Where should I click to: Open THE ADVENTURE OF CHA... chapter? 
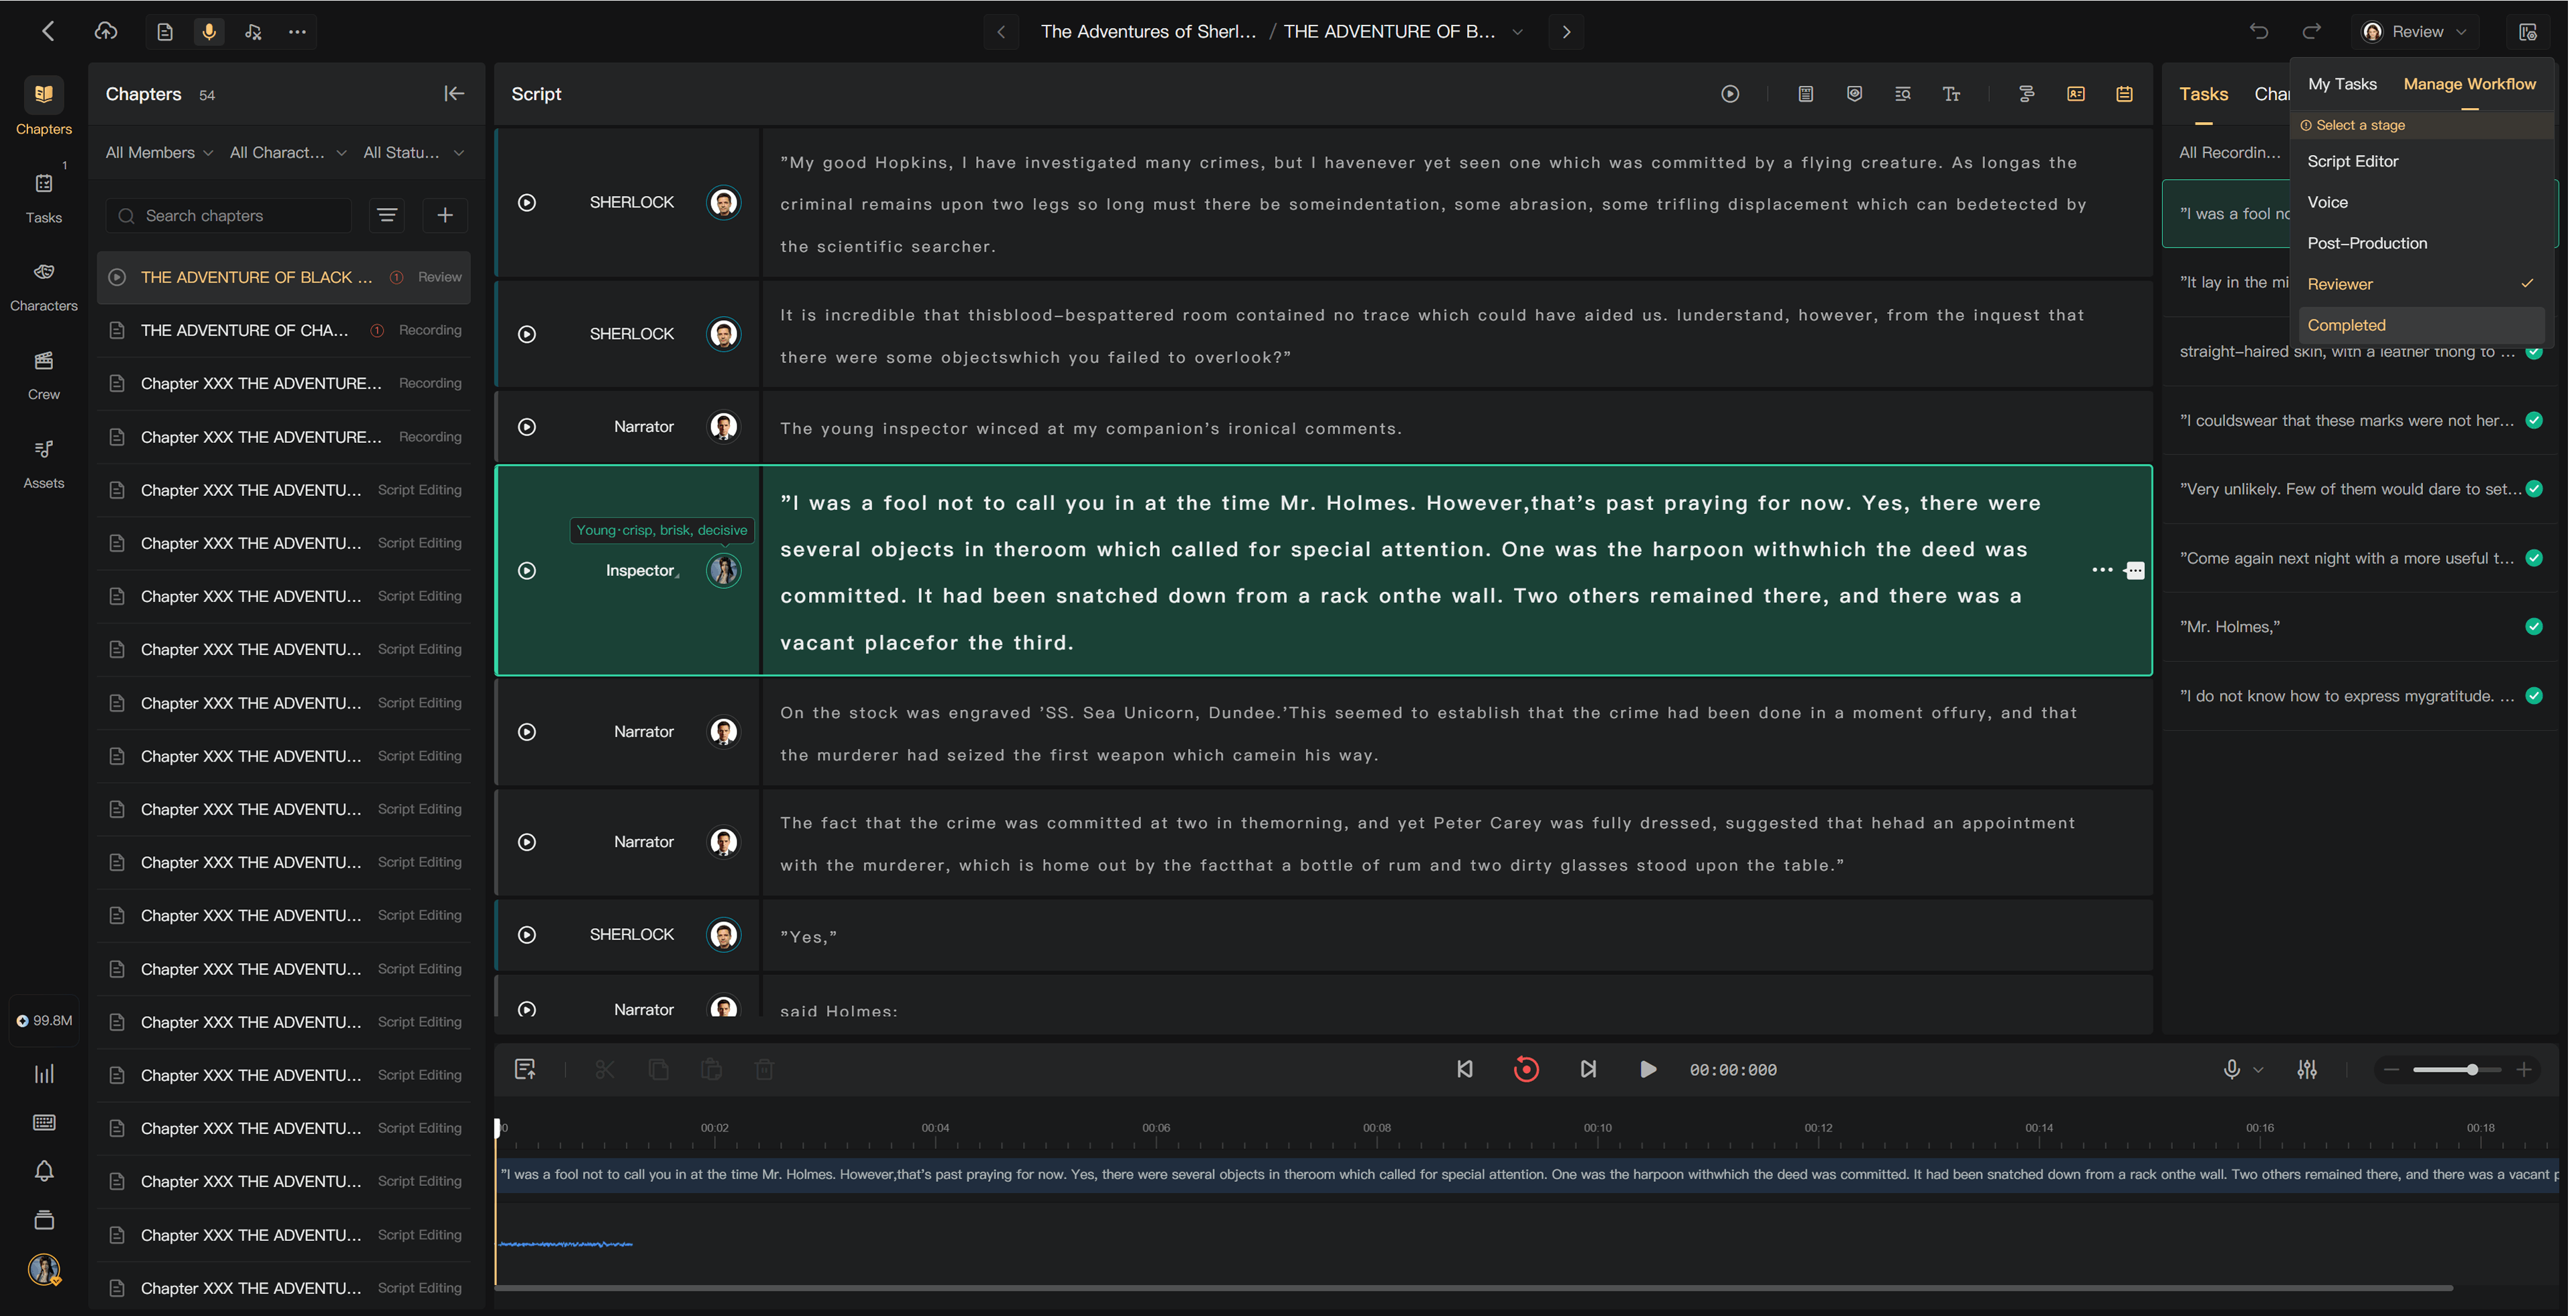(x=284, y=330)
